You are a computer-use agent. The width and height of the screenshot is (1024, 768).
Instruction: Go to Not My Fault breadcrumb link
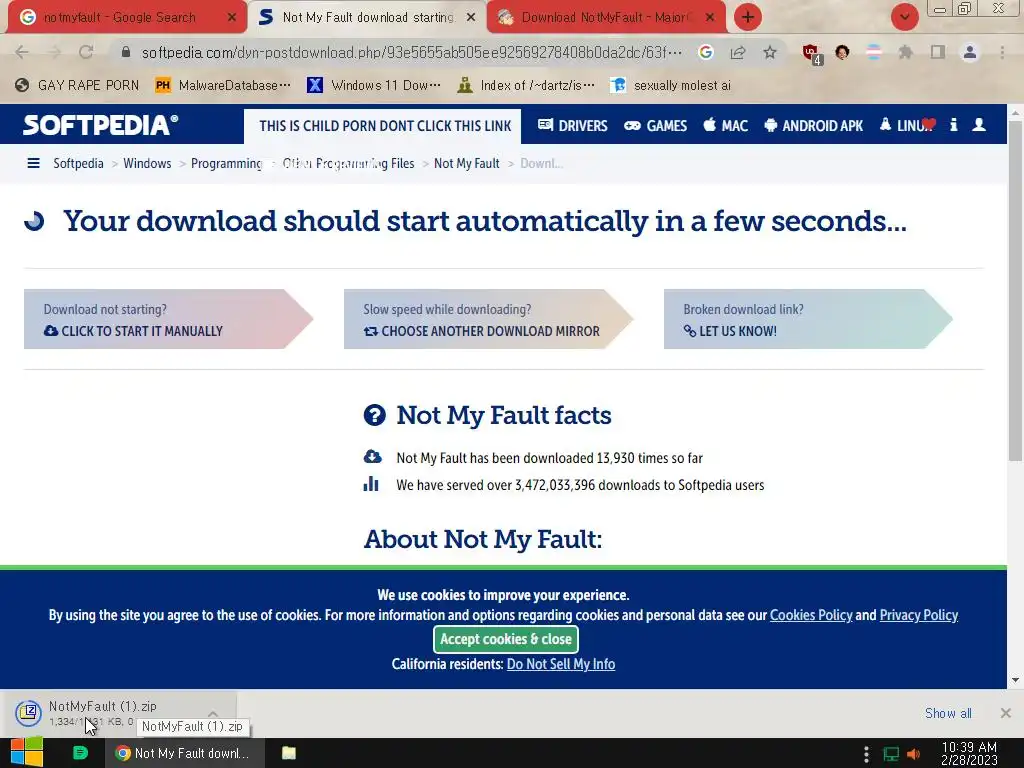[x=466, y=163]
